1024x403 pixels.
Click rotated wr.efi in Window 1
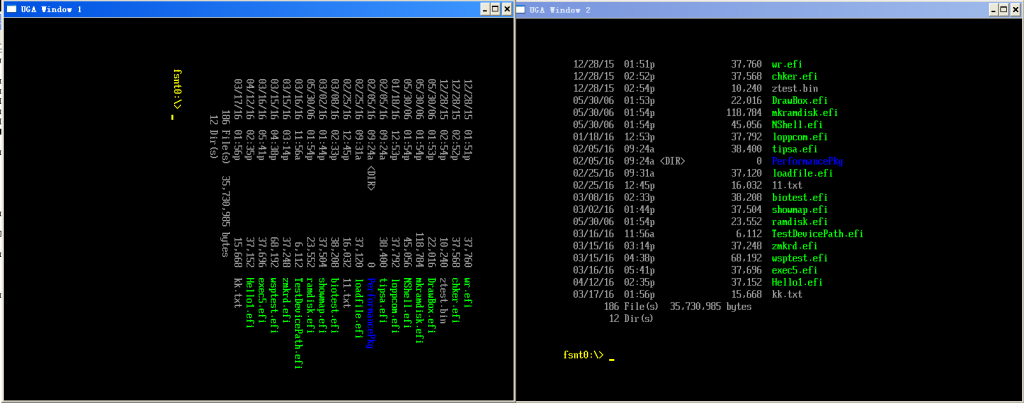click(468, 293)
